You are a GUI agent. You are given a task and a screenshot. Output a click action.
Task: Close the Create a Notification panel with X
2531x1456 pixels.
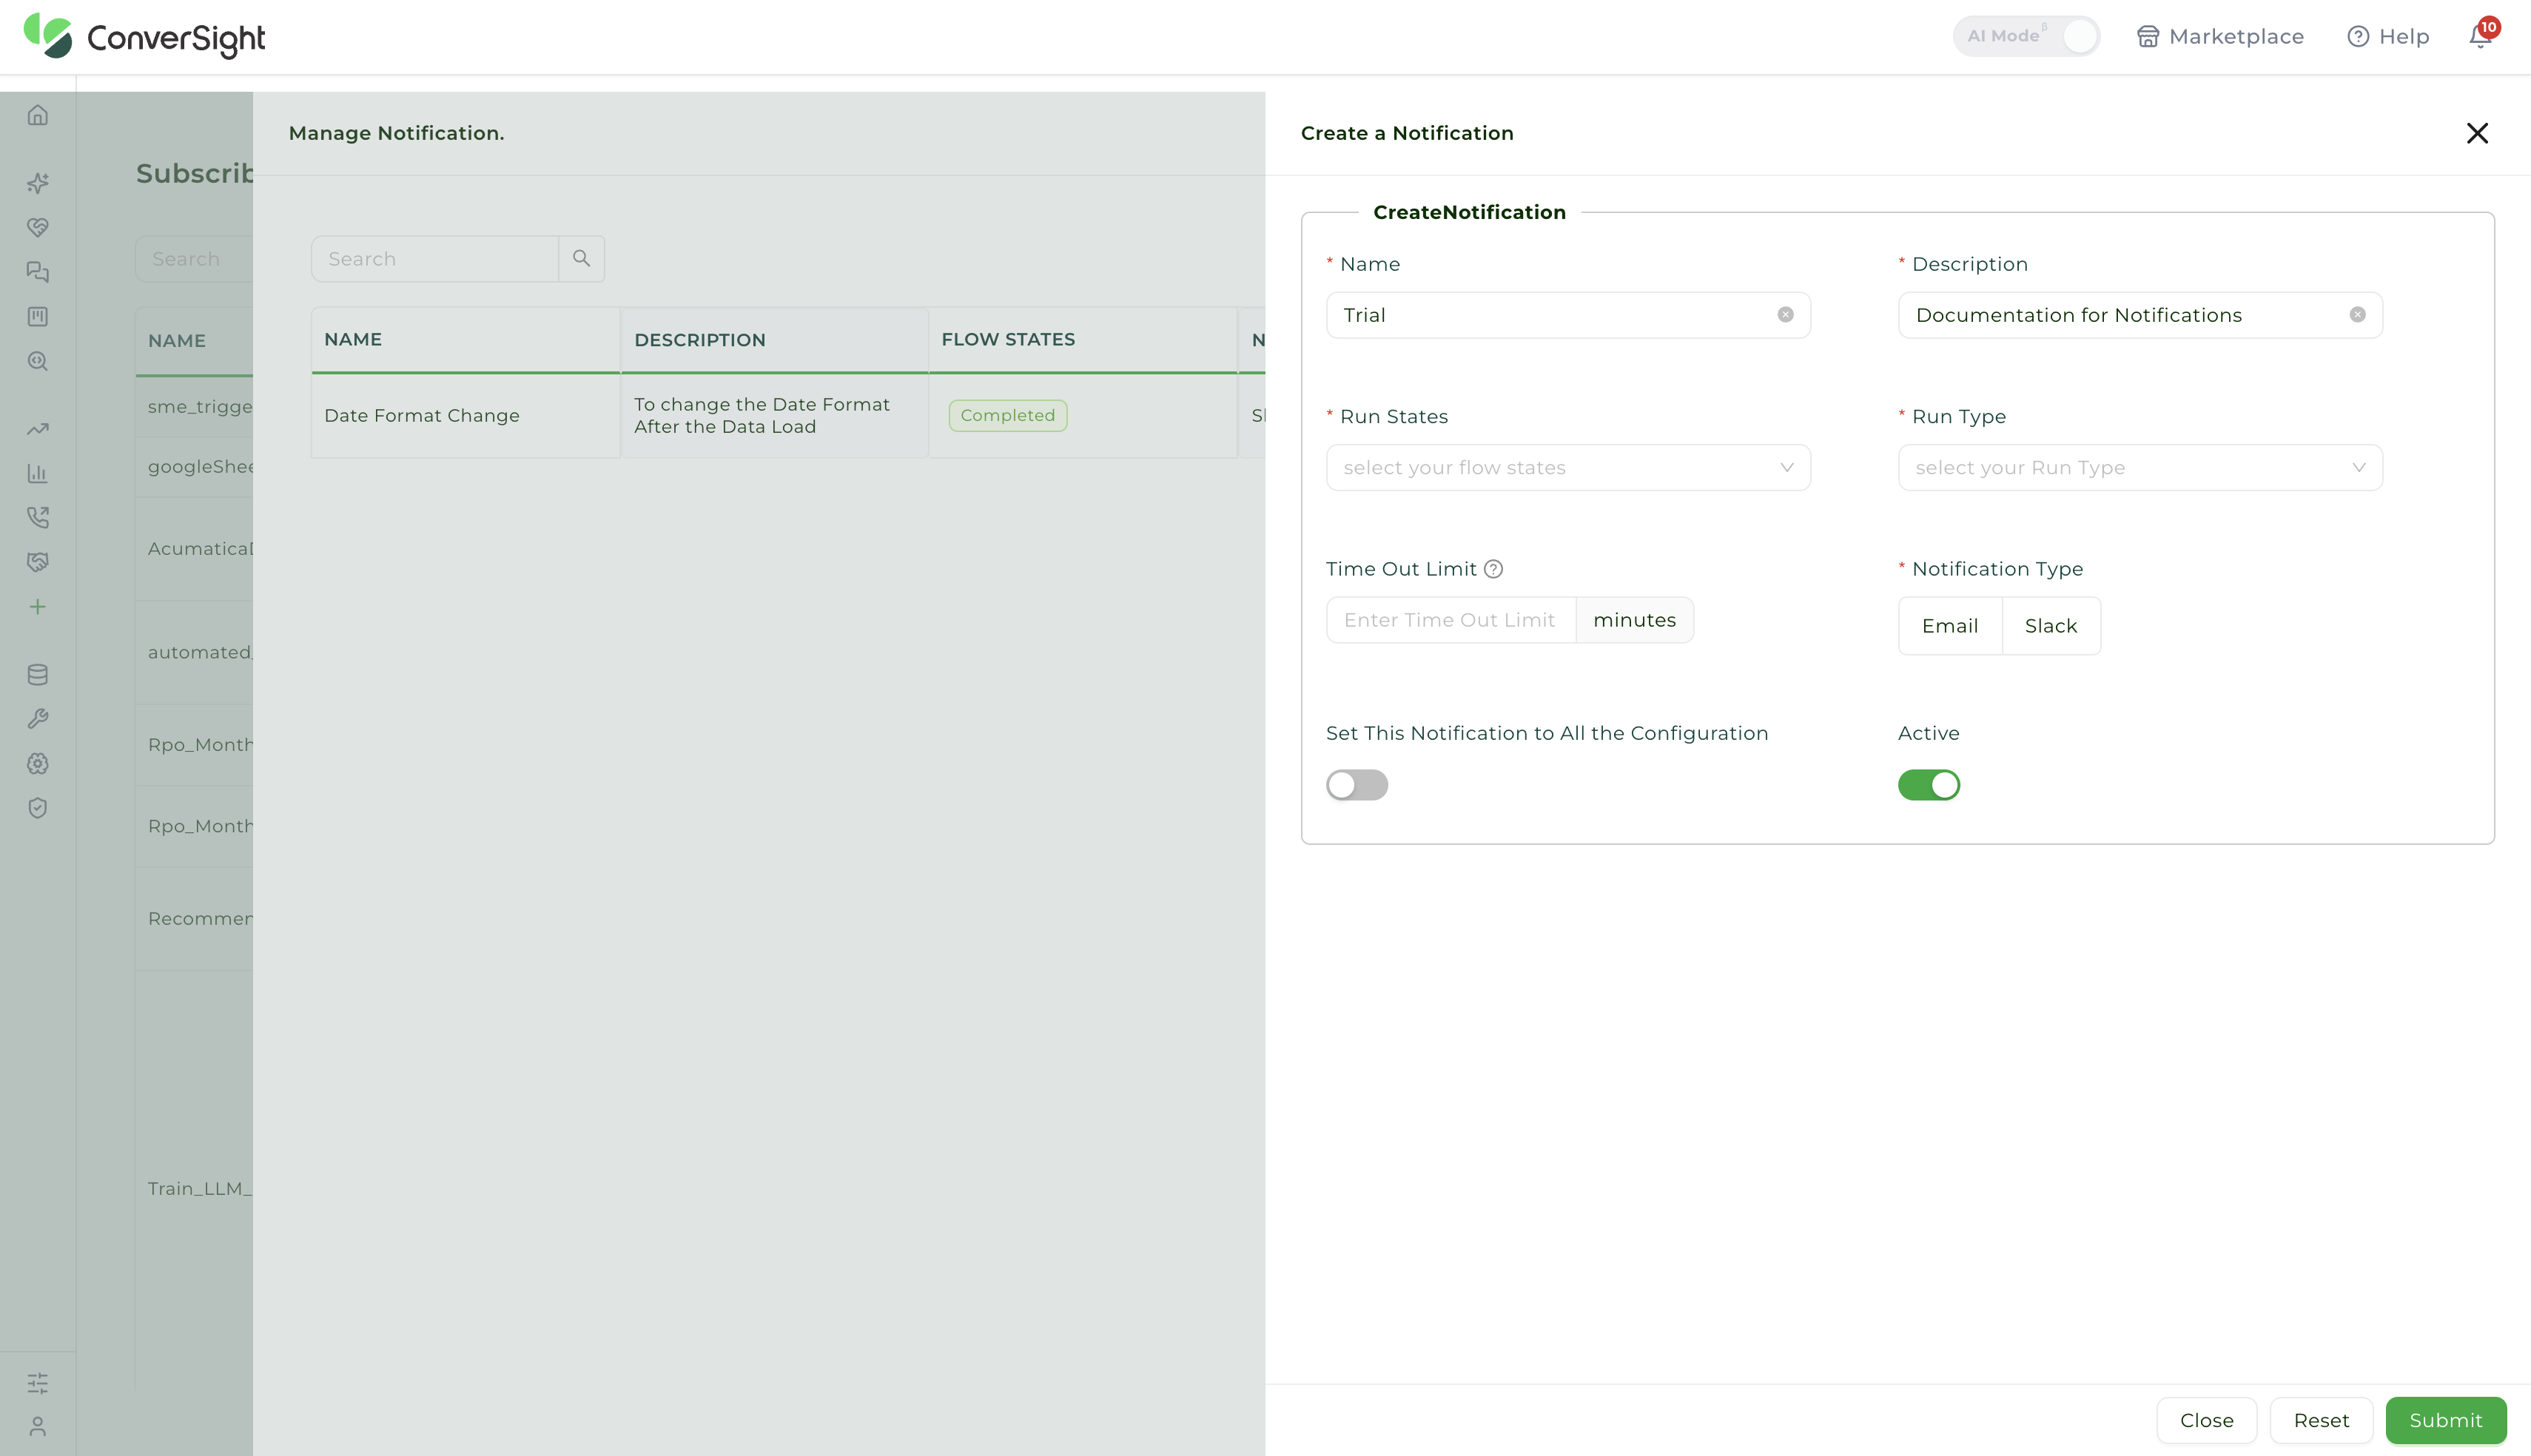pos(2477,133)
